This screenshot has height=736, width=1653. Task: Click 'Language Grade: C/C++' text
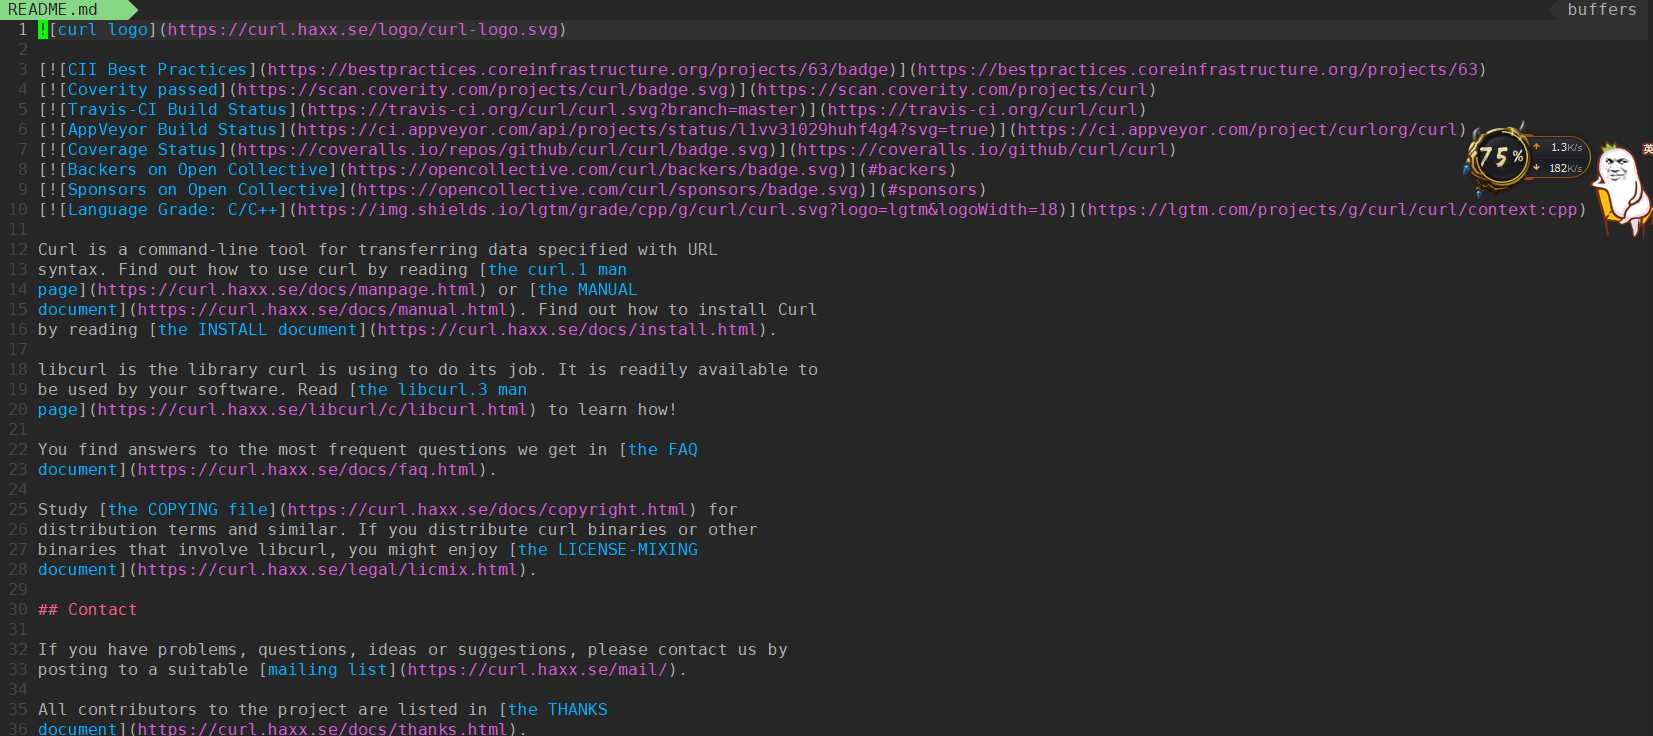coord(173,209)
